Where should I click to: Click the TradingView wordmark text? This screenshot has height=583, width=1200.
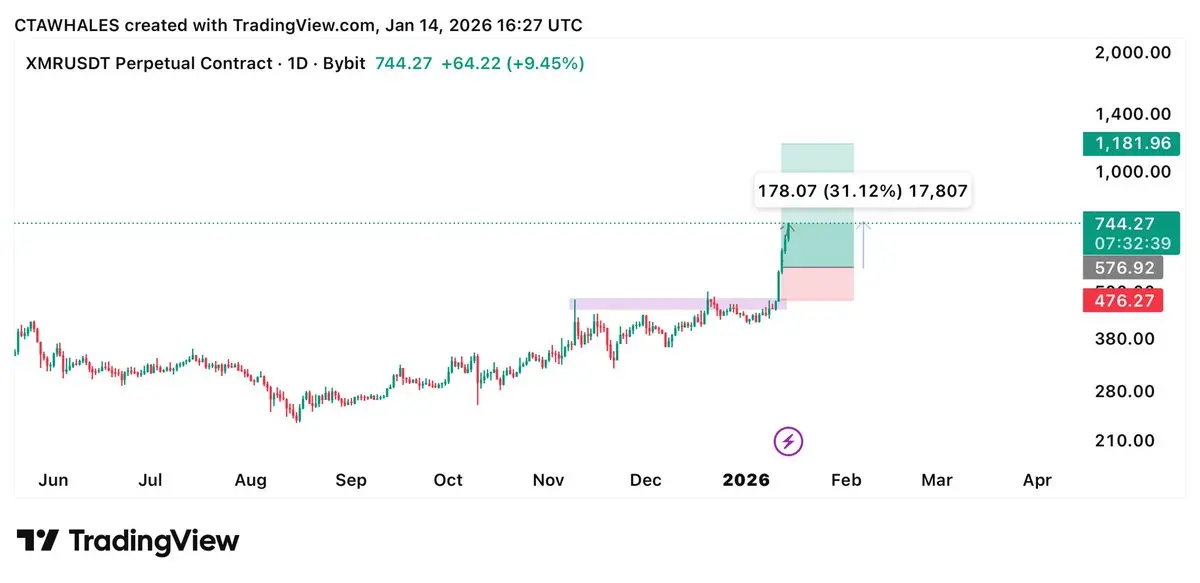point(154,542)
